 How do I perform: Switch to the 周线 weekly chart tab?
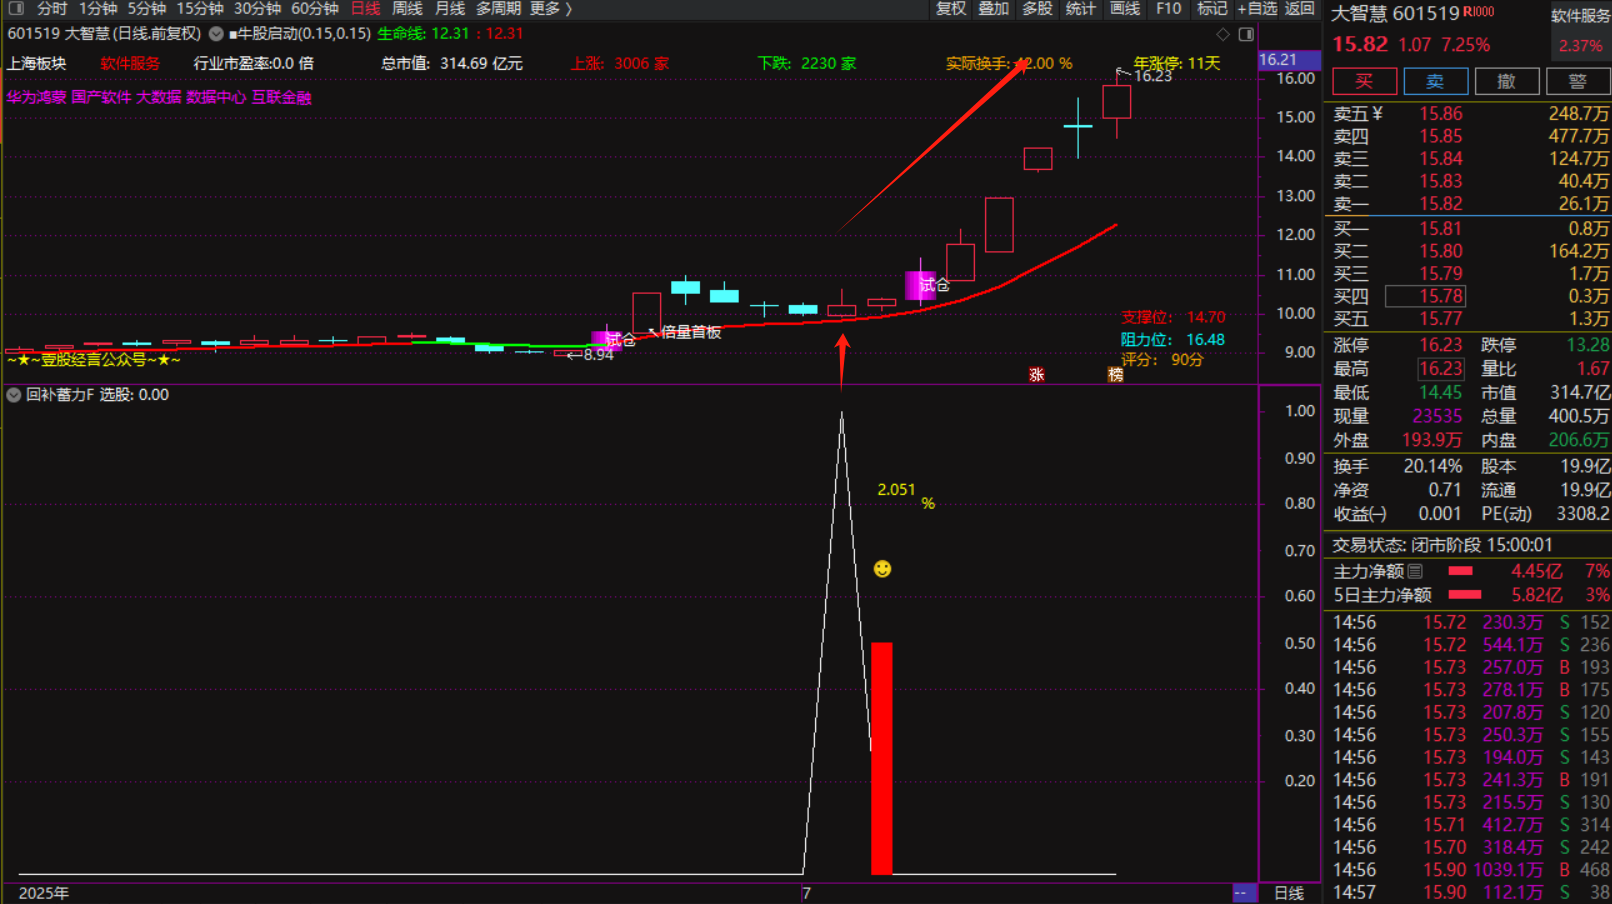[x=407, y=9]
